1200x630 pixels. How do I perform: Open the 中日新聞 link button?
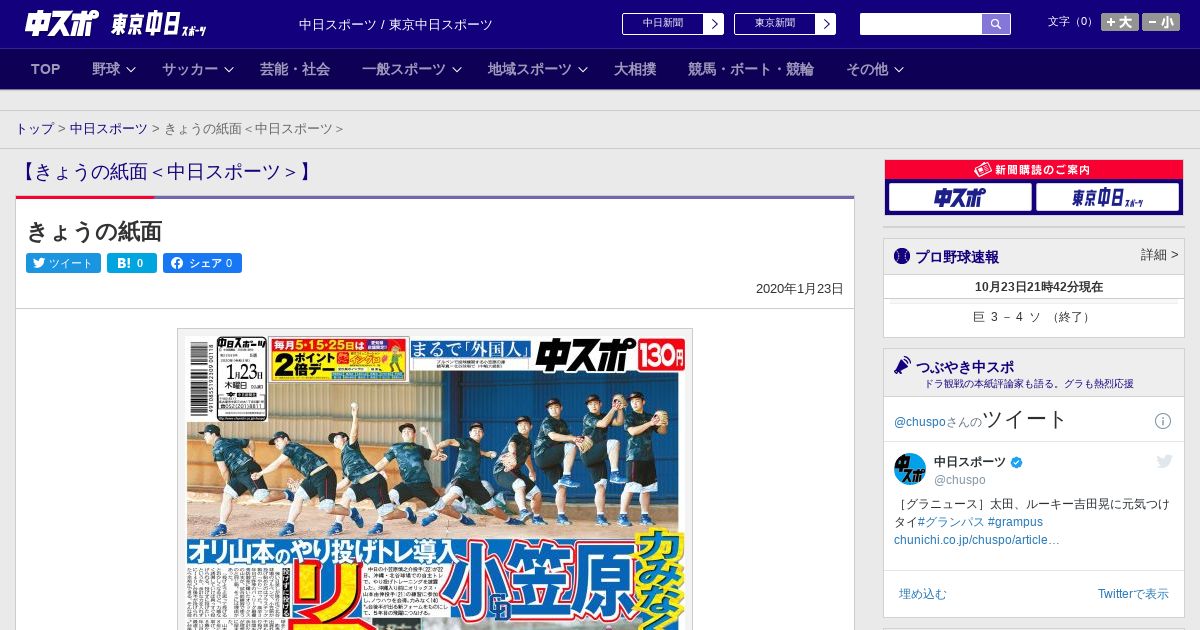click(x=673, y=24)
